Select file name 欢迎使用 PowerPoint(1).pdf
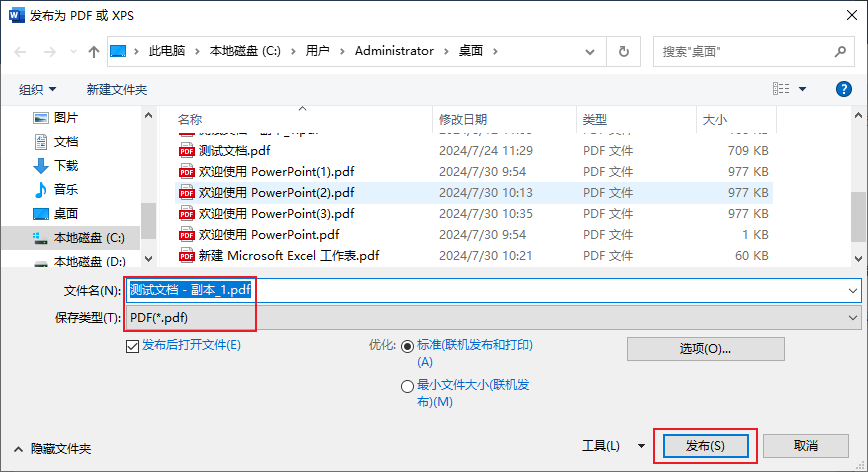The width and height of the screenshot is (868, 472). [276, 172]
